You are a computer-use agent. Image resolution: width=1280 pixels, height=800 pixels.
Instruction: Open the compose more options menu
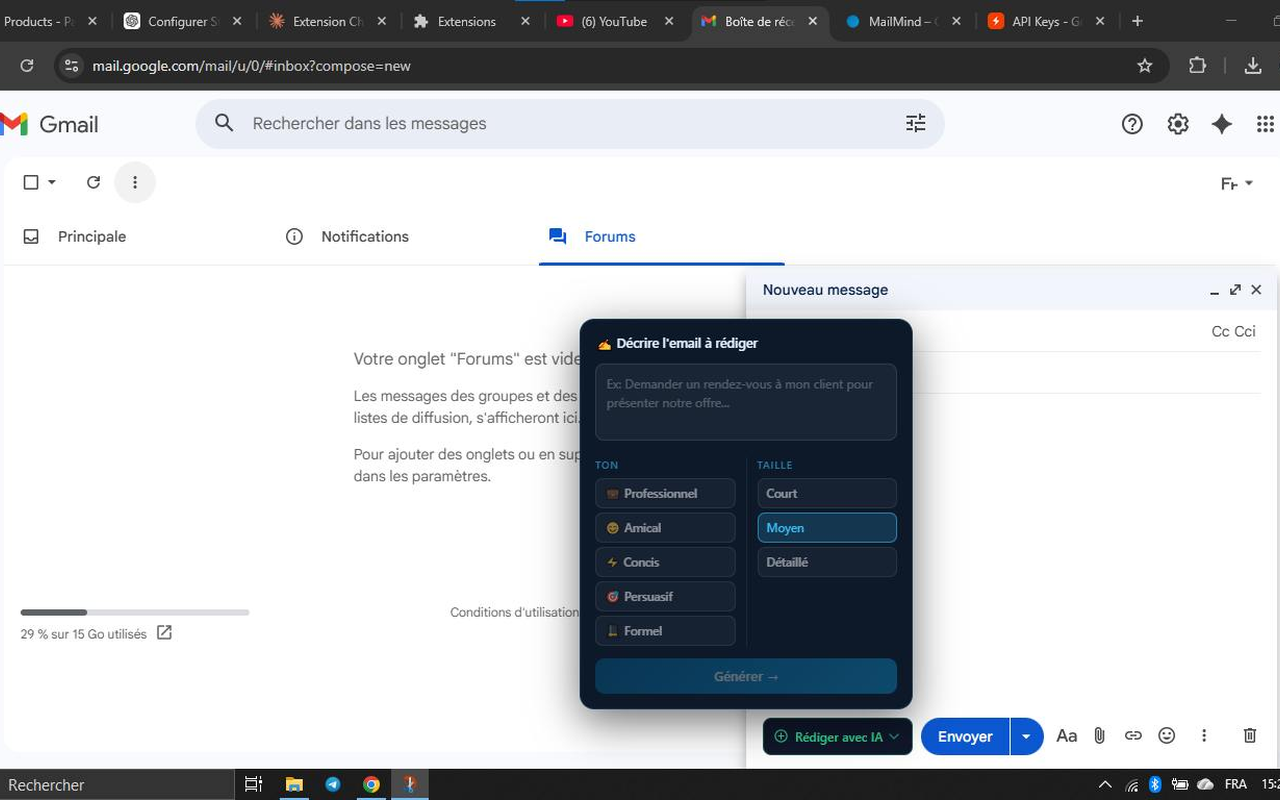coord(1204,736)
